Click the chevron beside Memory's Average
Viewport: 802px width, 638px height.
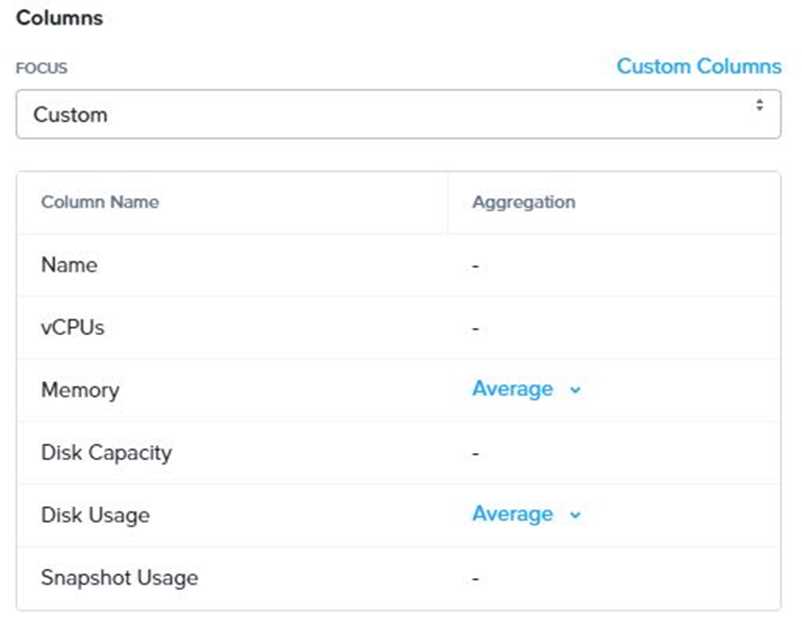pos(575,391)
